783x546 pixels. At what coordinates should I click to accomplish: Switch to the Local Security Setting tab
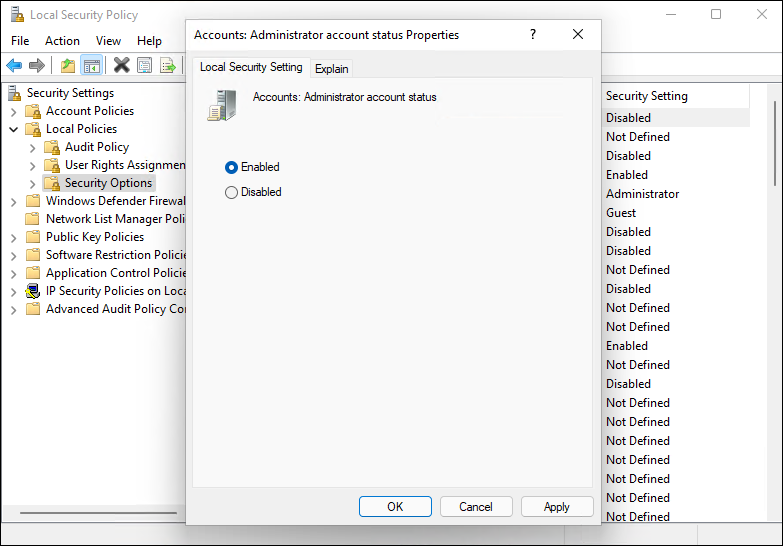click(x=251, y=67)
